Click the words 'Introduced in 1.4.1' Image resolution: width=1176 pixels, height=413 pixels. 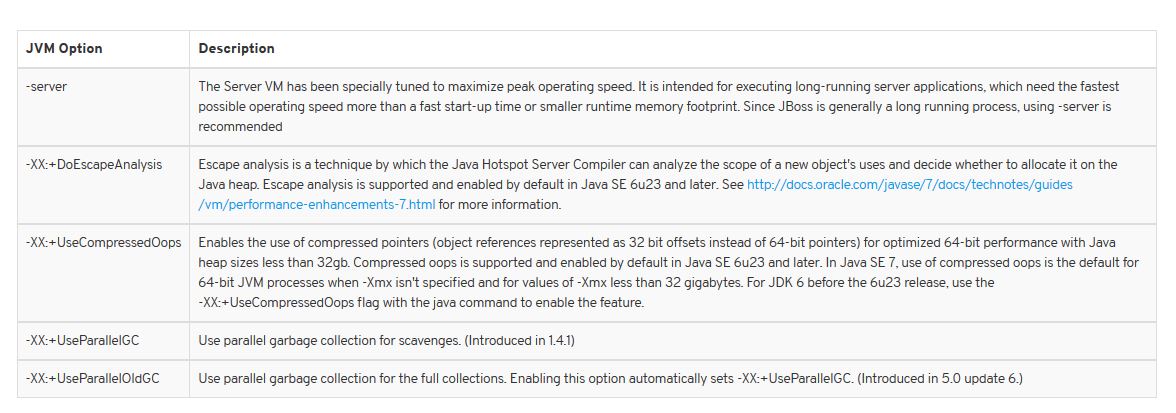click(520, 341)
